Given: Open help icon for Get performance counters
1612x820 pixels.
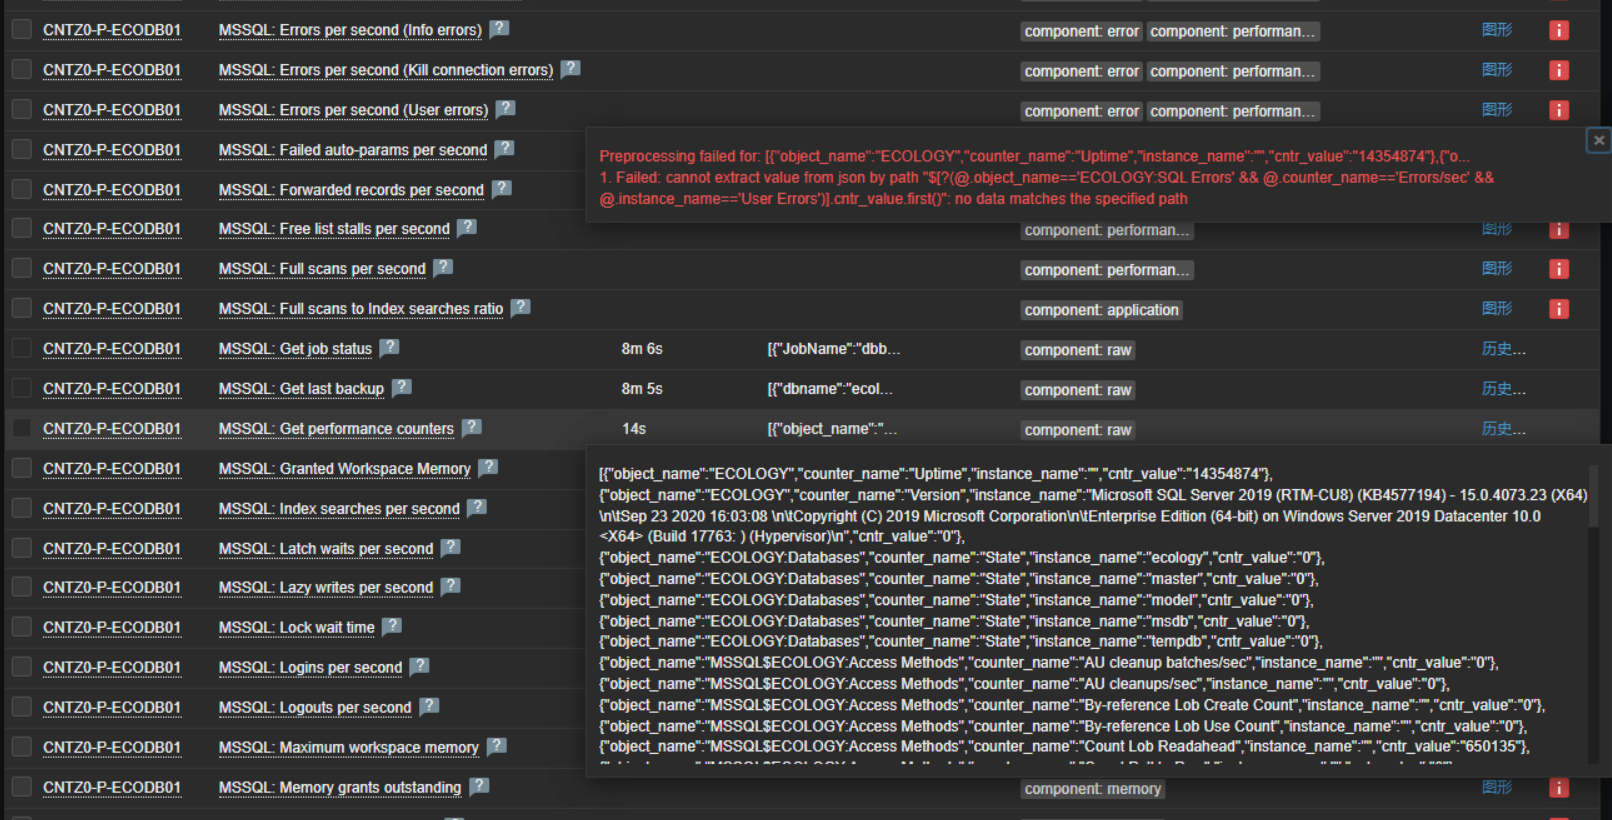Looking at the screenshot, I should click(x=471, y=427).
